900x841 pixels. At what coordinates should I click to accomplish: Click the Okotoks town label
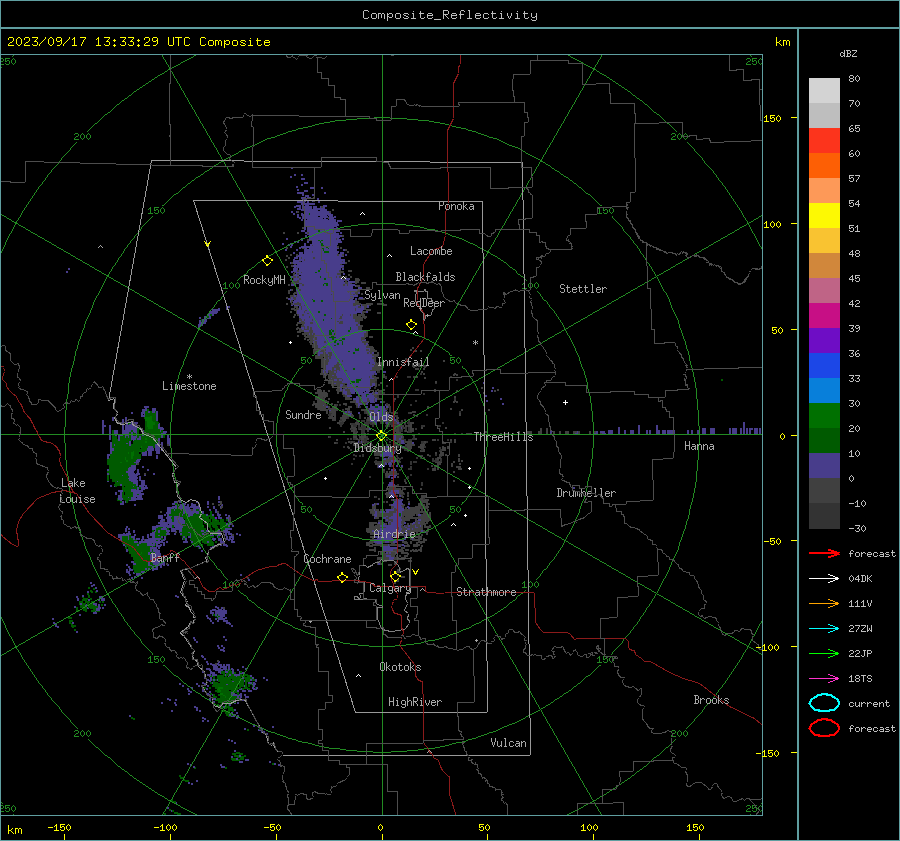(400, 666)
